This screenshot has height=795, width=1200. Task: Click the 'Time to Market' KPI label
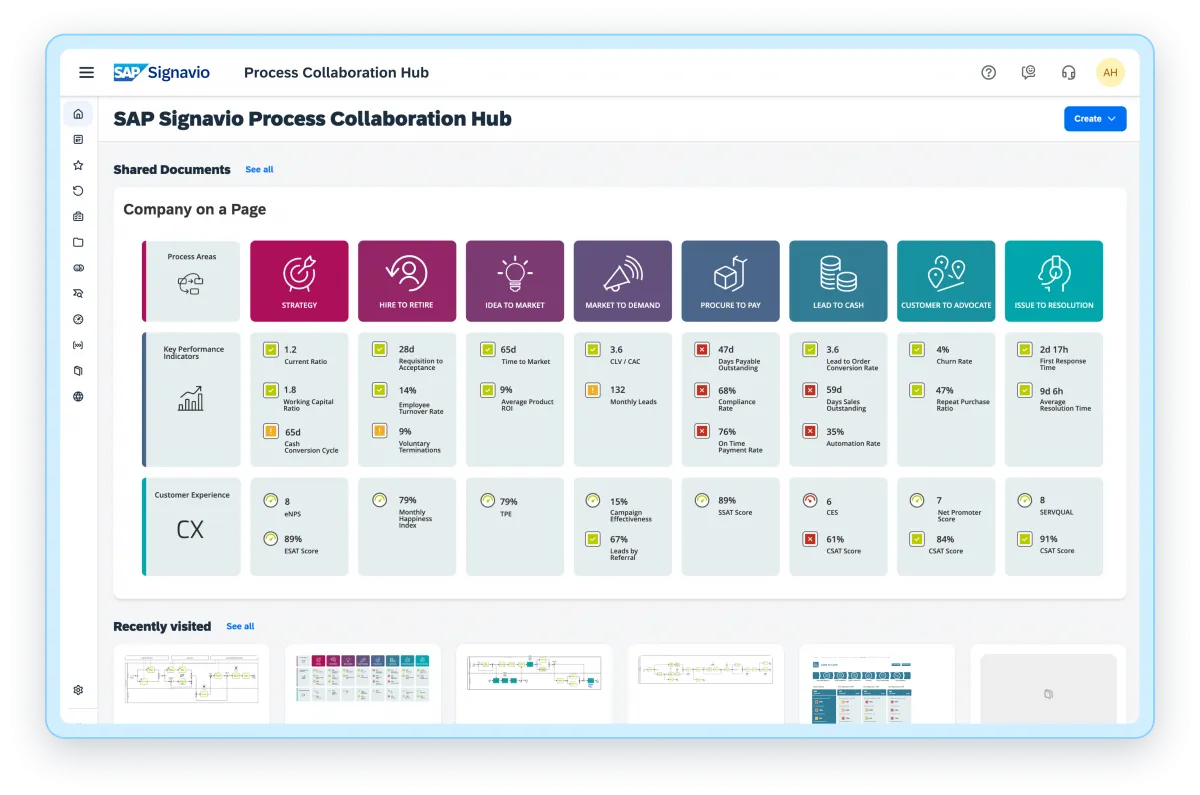point(525,362)
